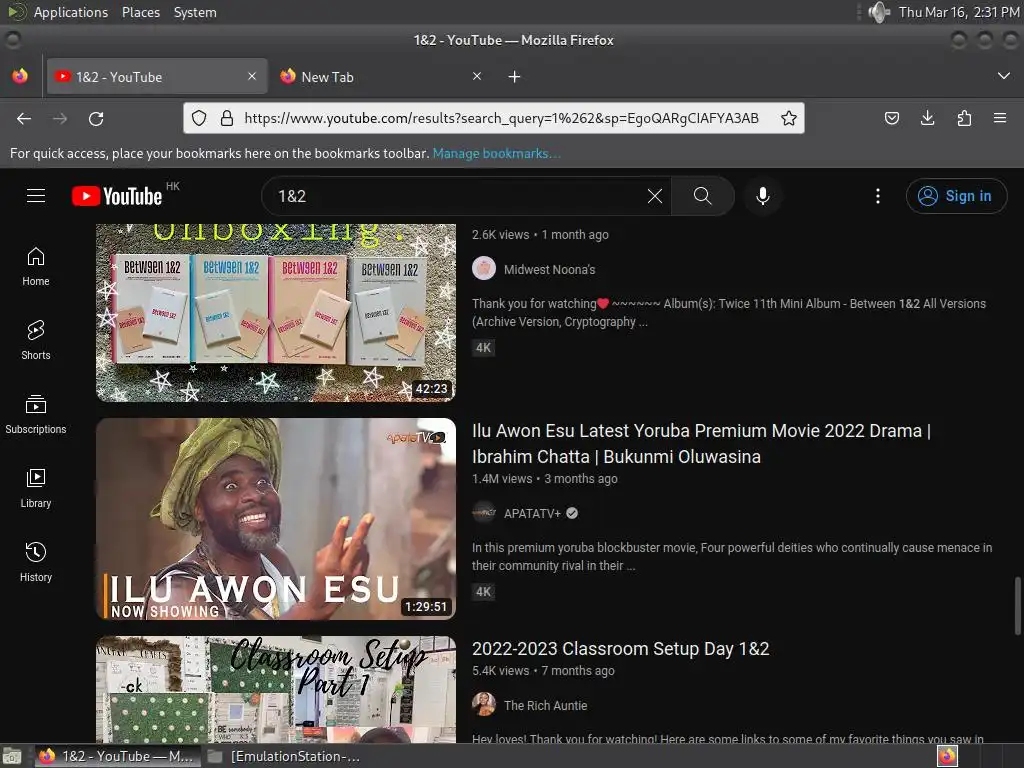1024x768 pixels.
Task: Open 2022-2023 Classroom Setup Day 1&2 title
Action: pos(620,648)
